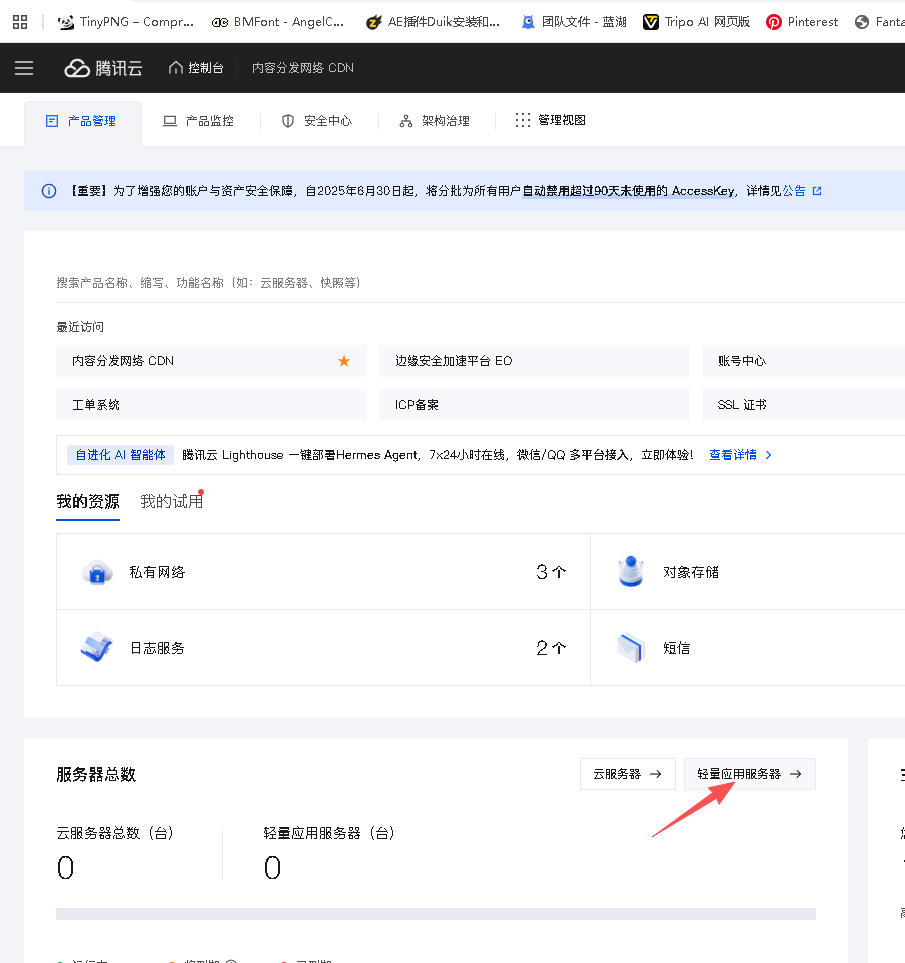
Task: Open recent item 内容分发网络 CDN
Action: pos(211,361)
